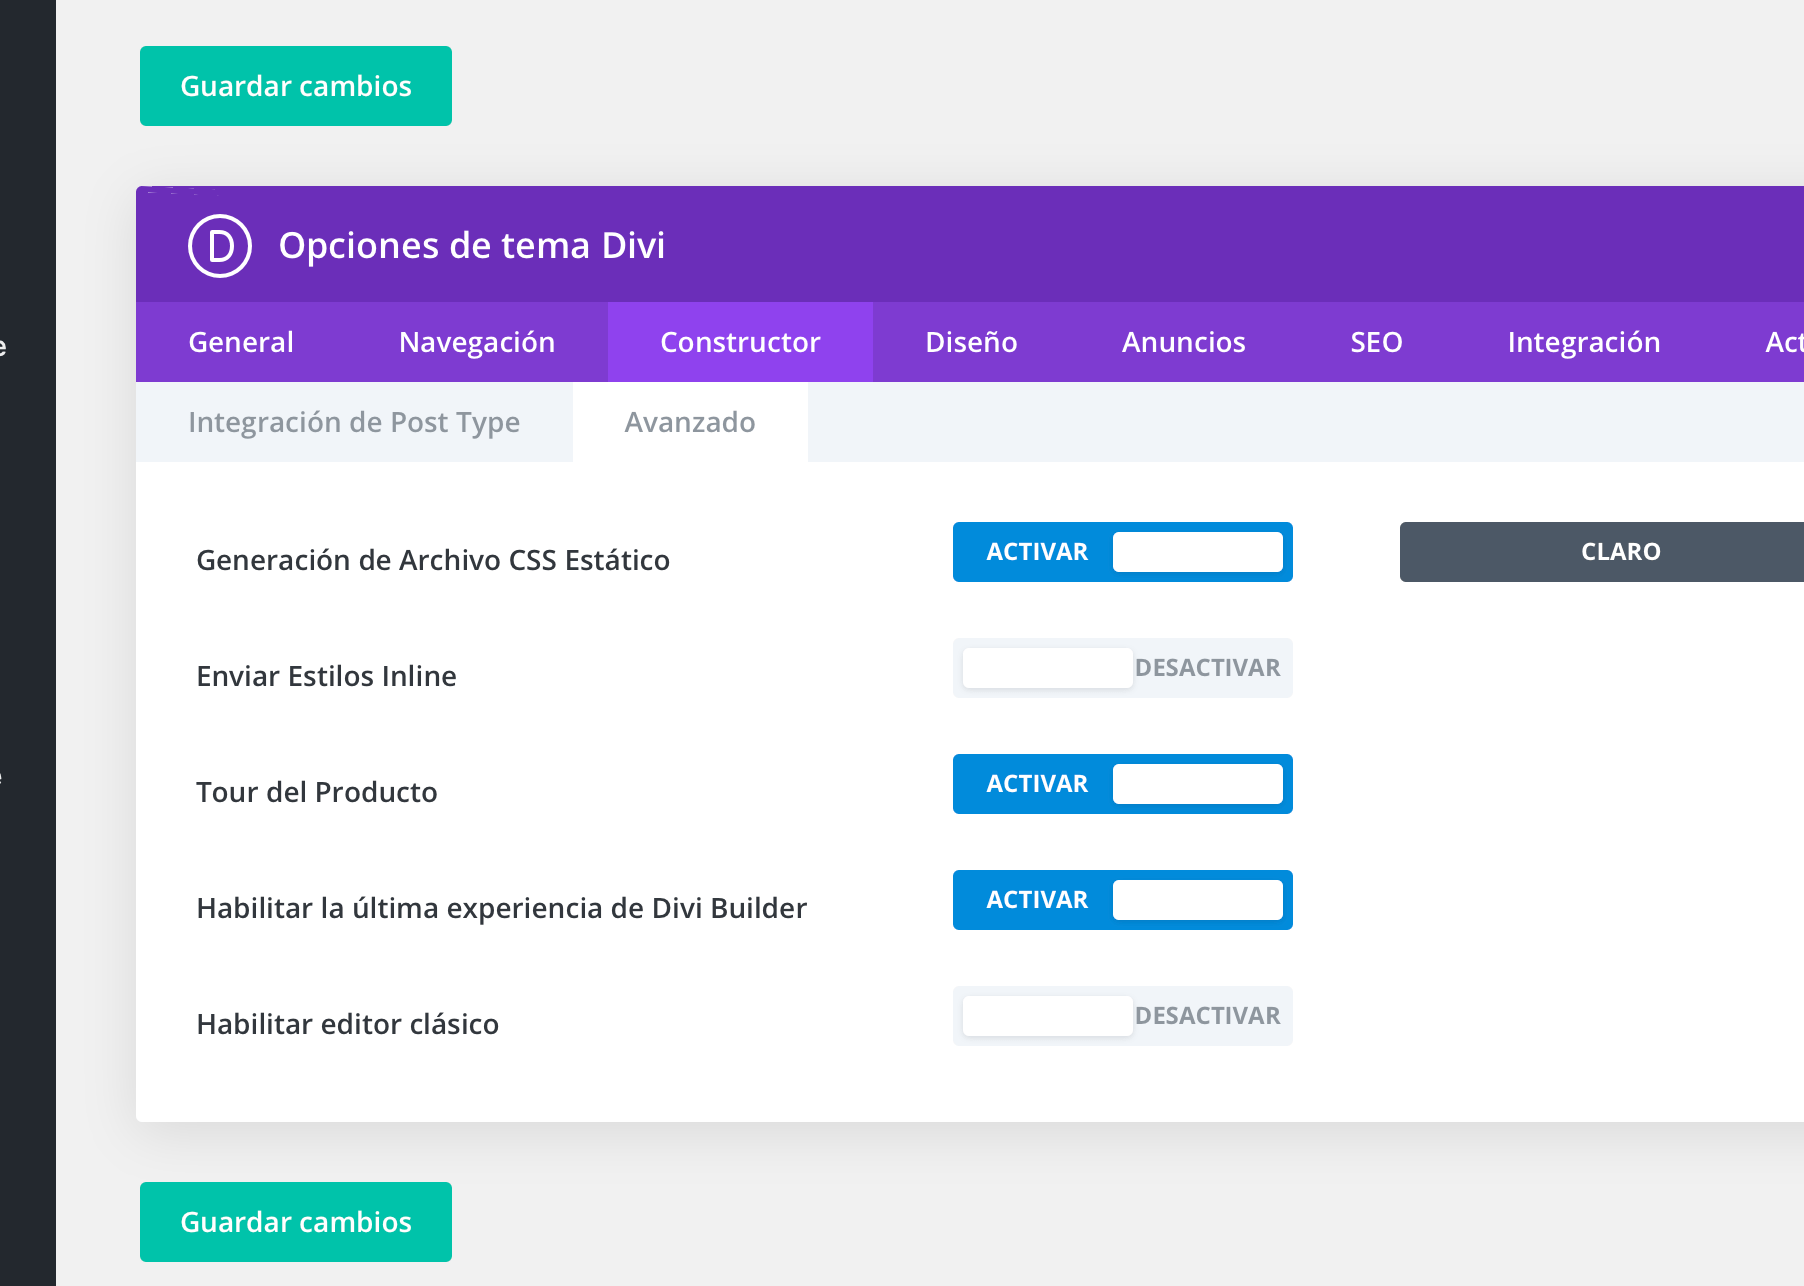The height and width of the screenshot is (1286, 1804).
Task: Click the Enviar Estilos Inline label
Action: click(x=327, y=676)
